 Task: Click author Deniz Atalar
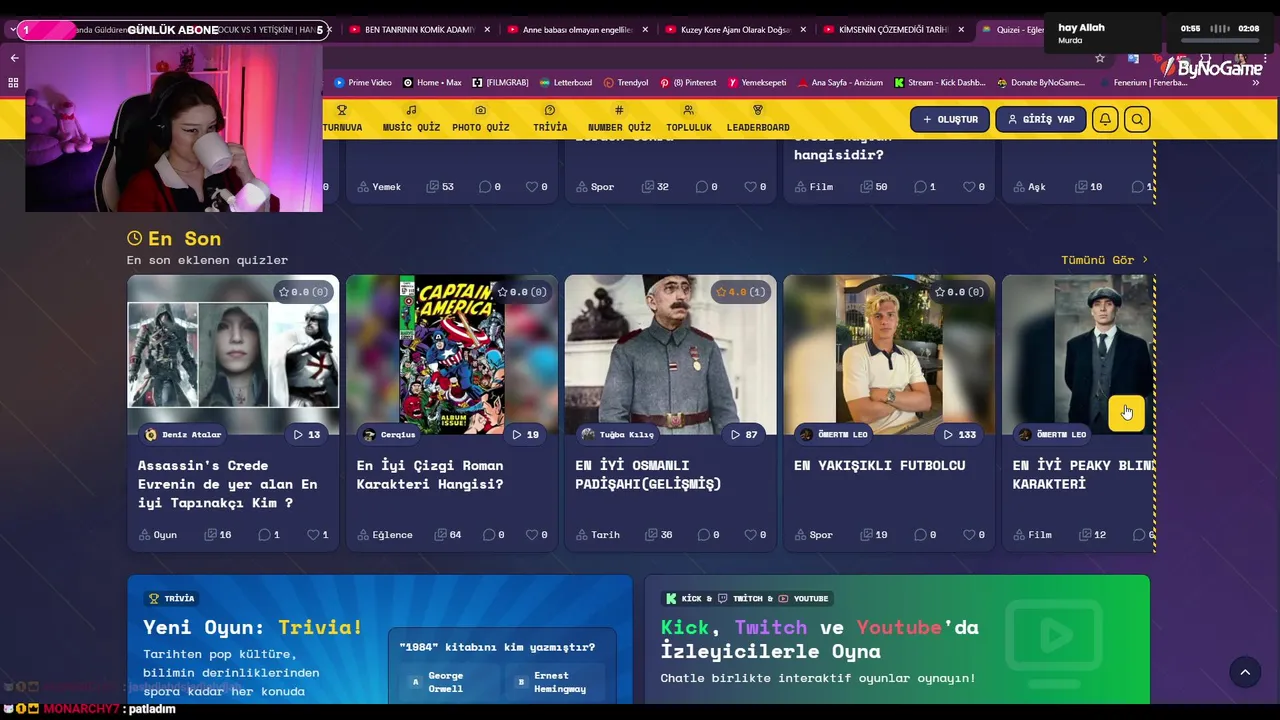183,434
